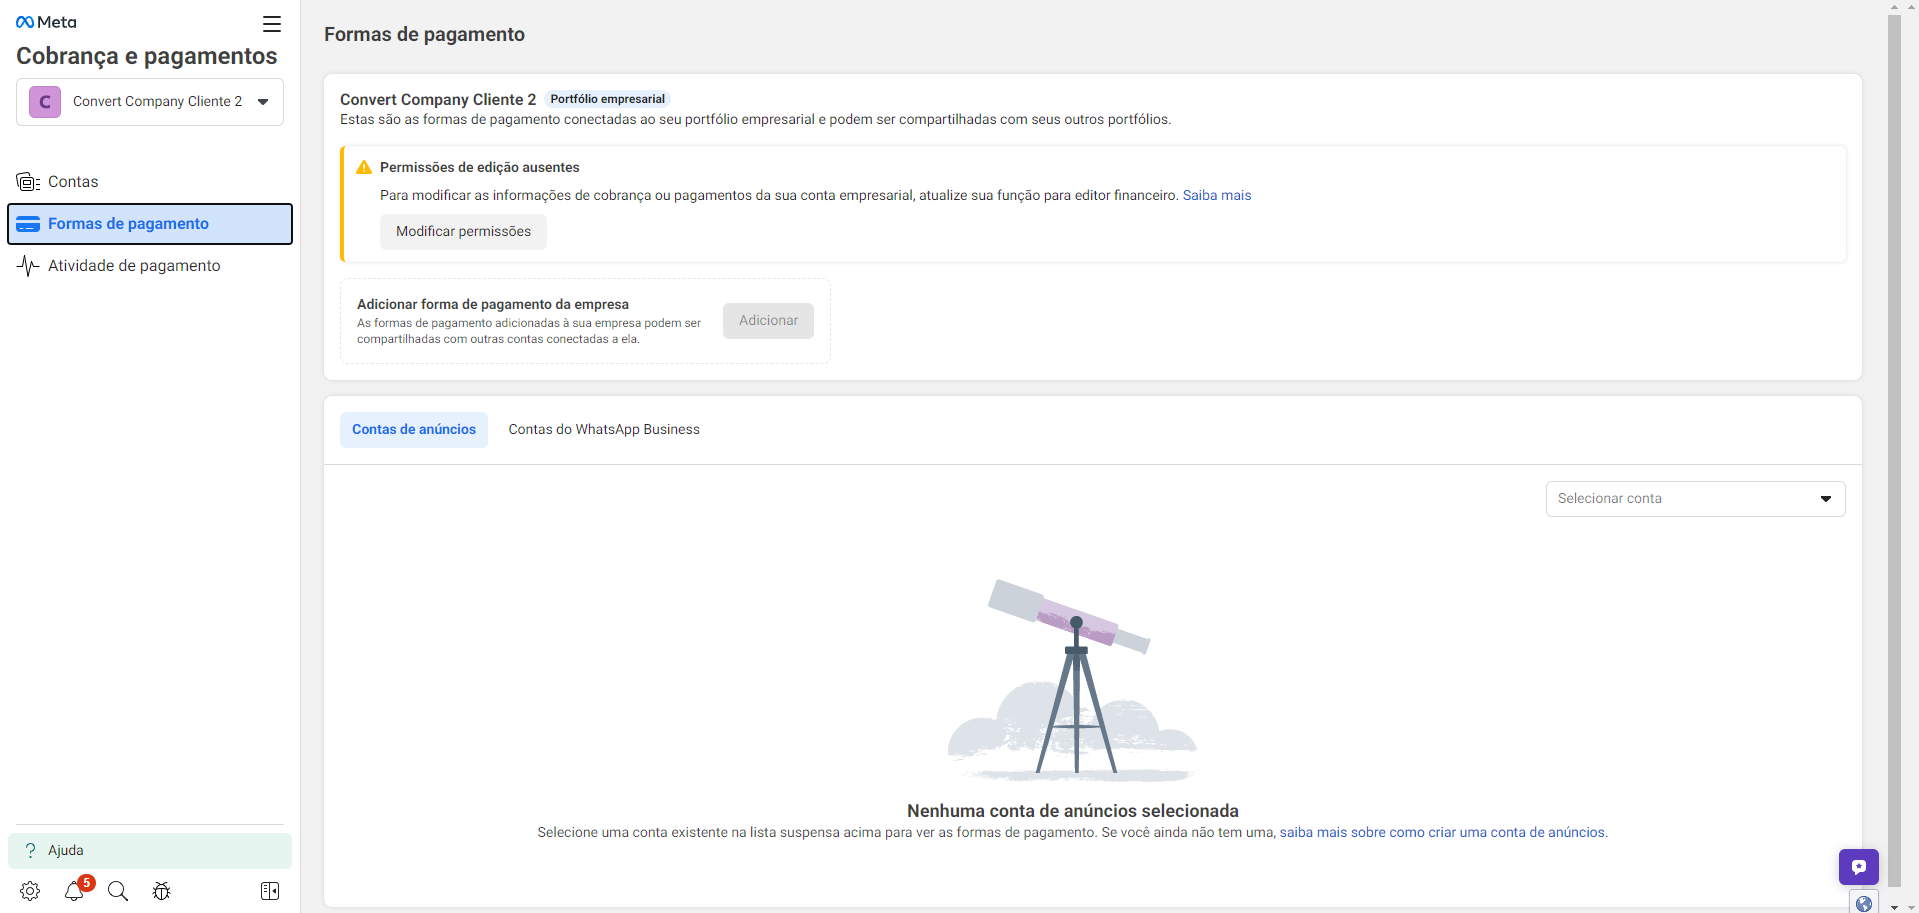
Task: Toggle the sidebar panel layout icon
Action: [x=270, y=891]
